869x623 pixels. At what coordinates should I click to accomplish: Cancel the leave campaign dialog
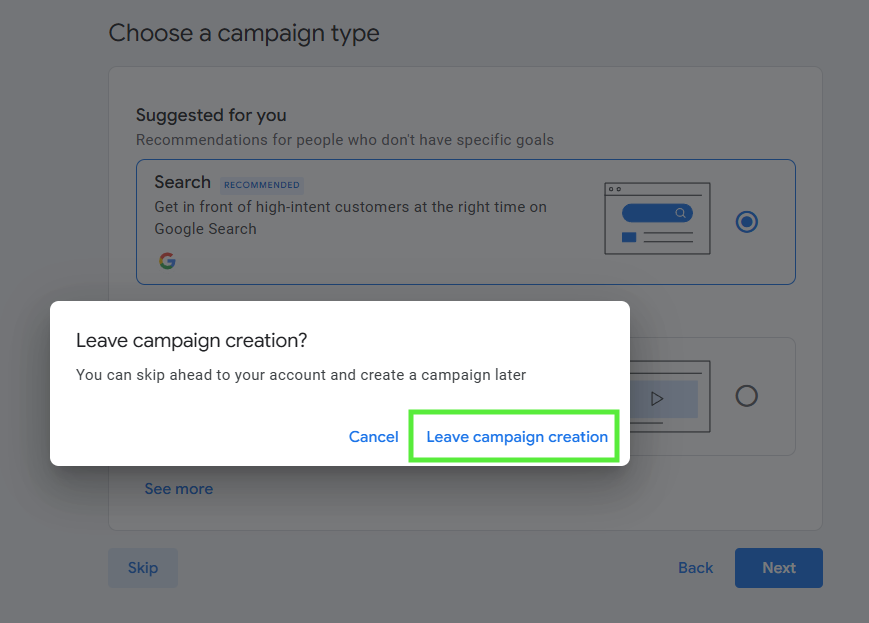click(x=373, y=437)
